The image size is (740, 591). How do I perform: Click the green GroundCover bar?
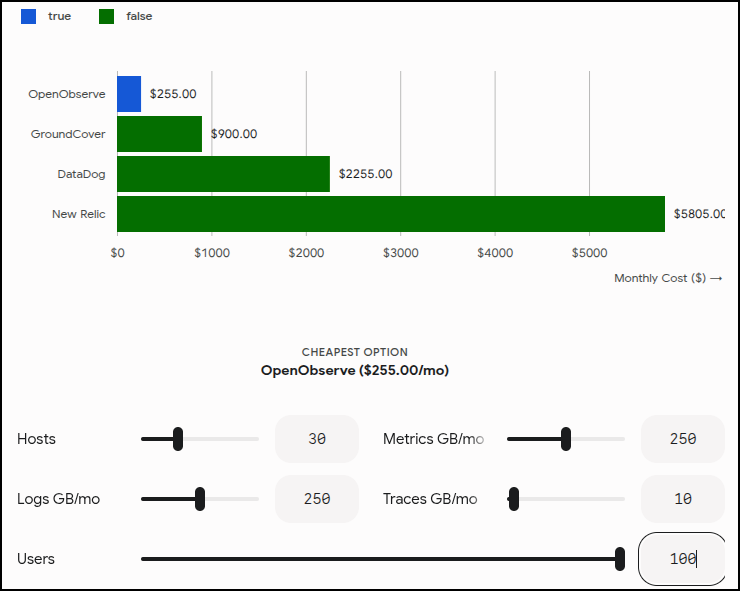click(x=160, y=134)
